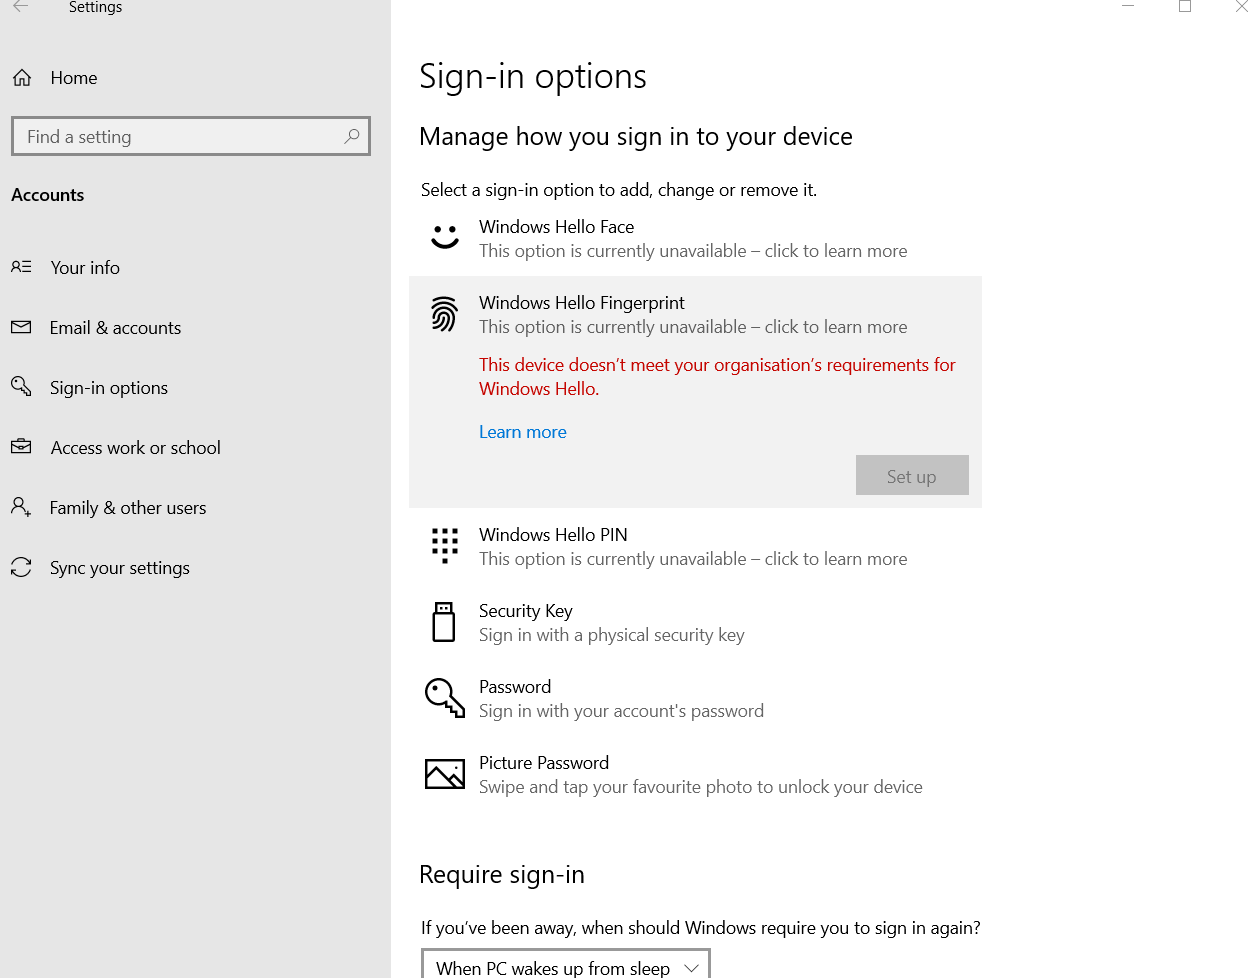Click the Access work or school briefcase icon

click(x=21, y=447)
